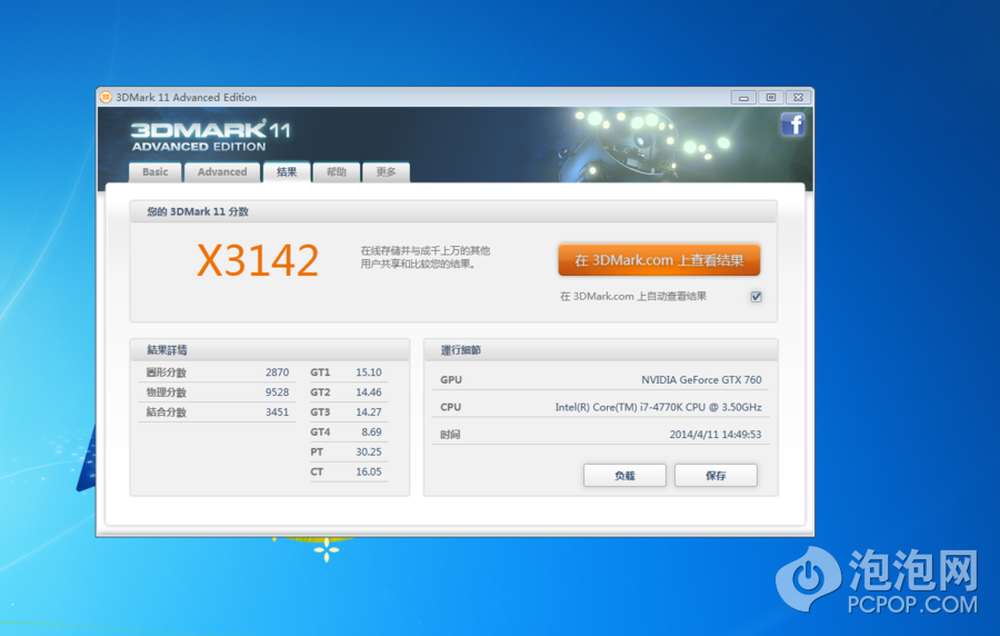Open the 帮助 tab
Viewport: 1000px width, 636px height.
pyautogui.click(x=336, y=172)
